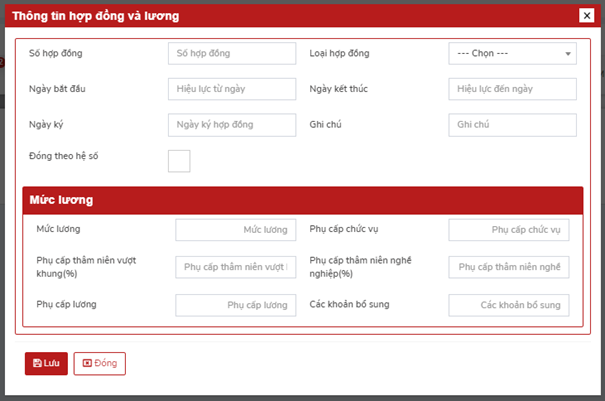Close dialog with X icon in header

(x=586, y=15)
